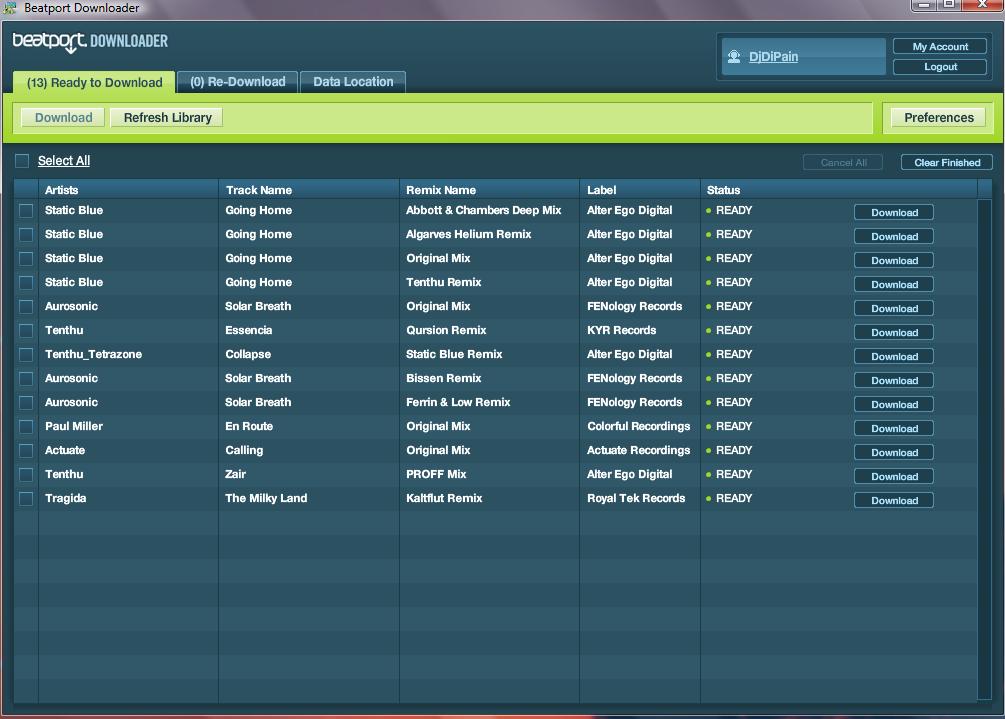
Task: Open the Preferences dialog
Action: [x=938, y=118]
